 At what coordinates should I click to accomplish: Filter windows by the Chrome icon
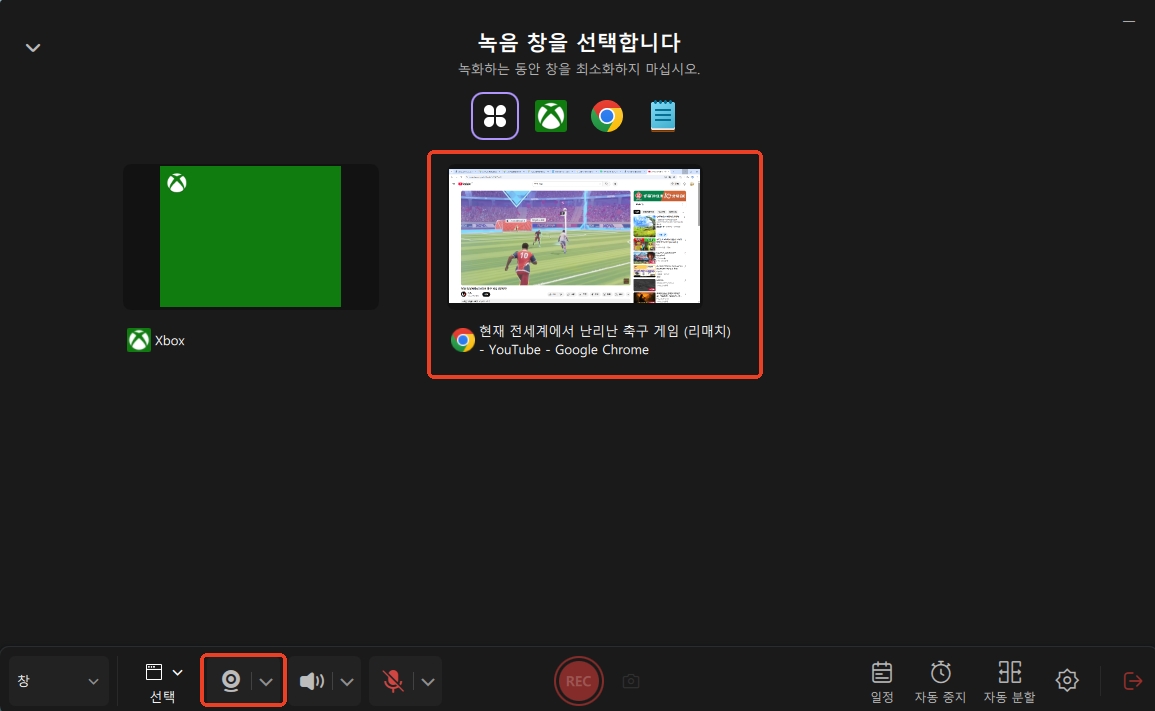pyautogui.click(x=607, y=115)
